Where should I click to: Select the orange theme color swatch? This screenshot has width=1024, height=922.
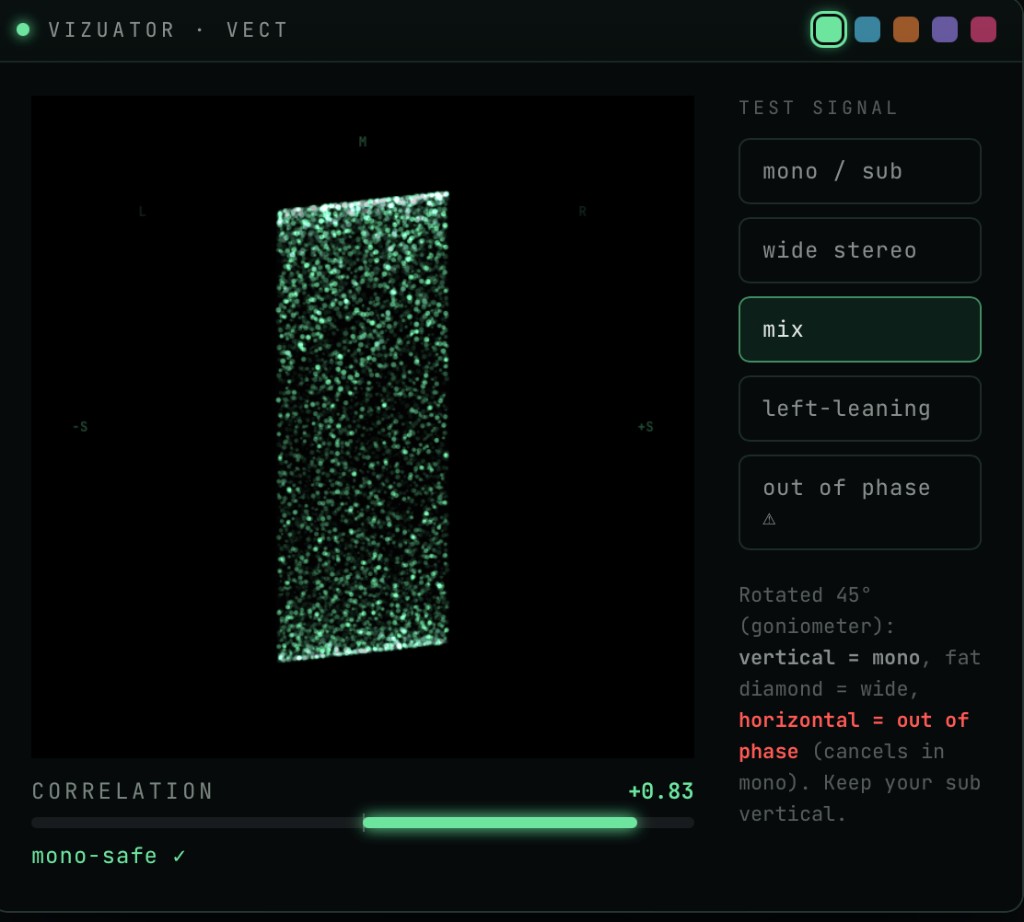pyautogui.click(x=906, y=29)
